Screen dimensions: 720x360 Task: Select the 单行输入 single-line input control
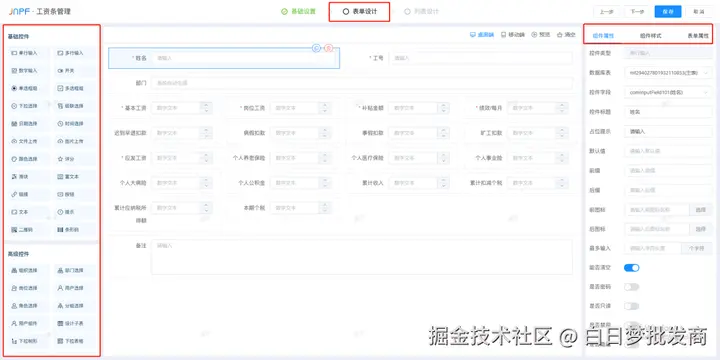28,53
